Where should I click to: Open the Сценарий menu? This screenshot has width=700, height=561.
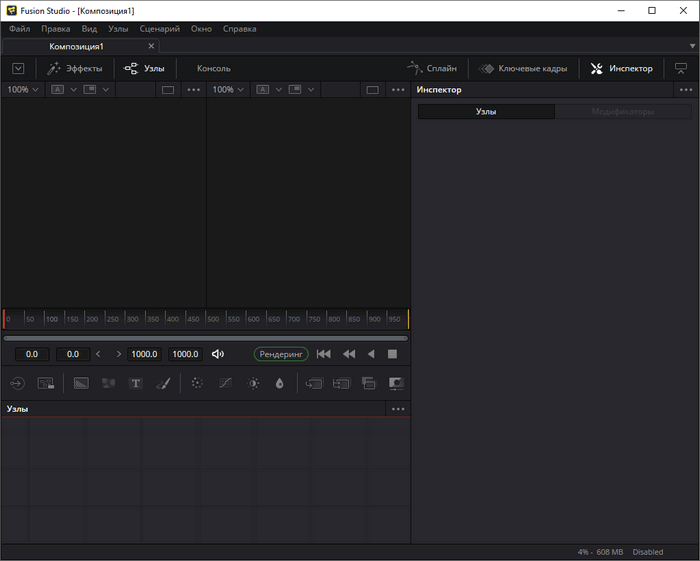159,29
